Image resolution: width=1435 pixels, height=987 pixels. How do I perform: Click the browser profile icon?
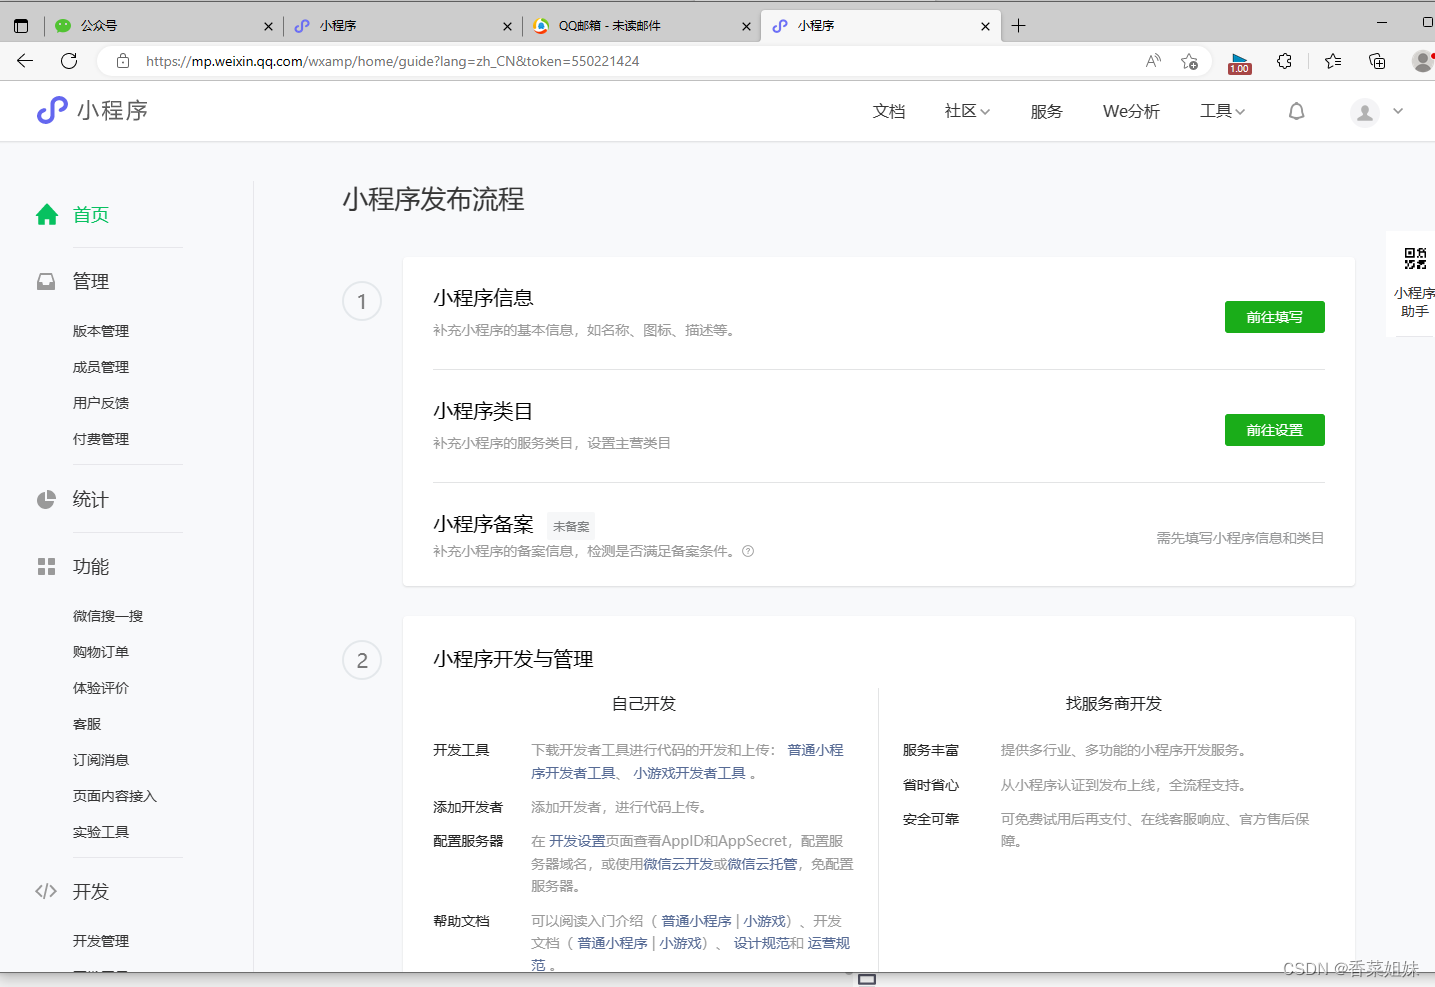click(x=1423, y=61)
